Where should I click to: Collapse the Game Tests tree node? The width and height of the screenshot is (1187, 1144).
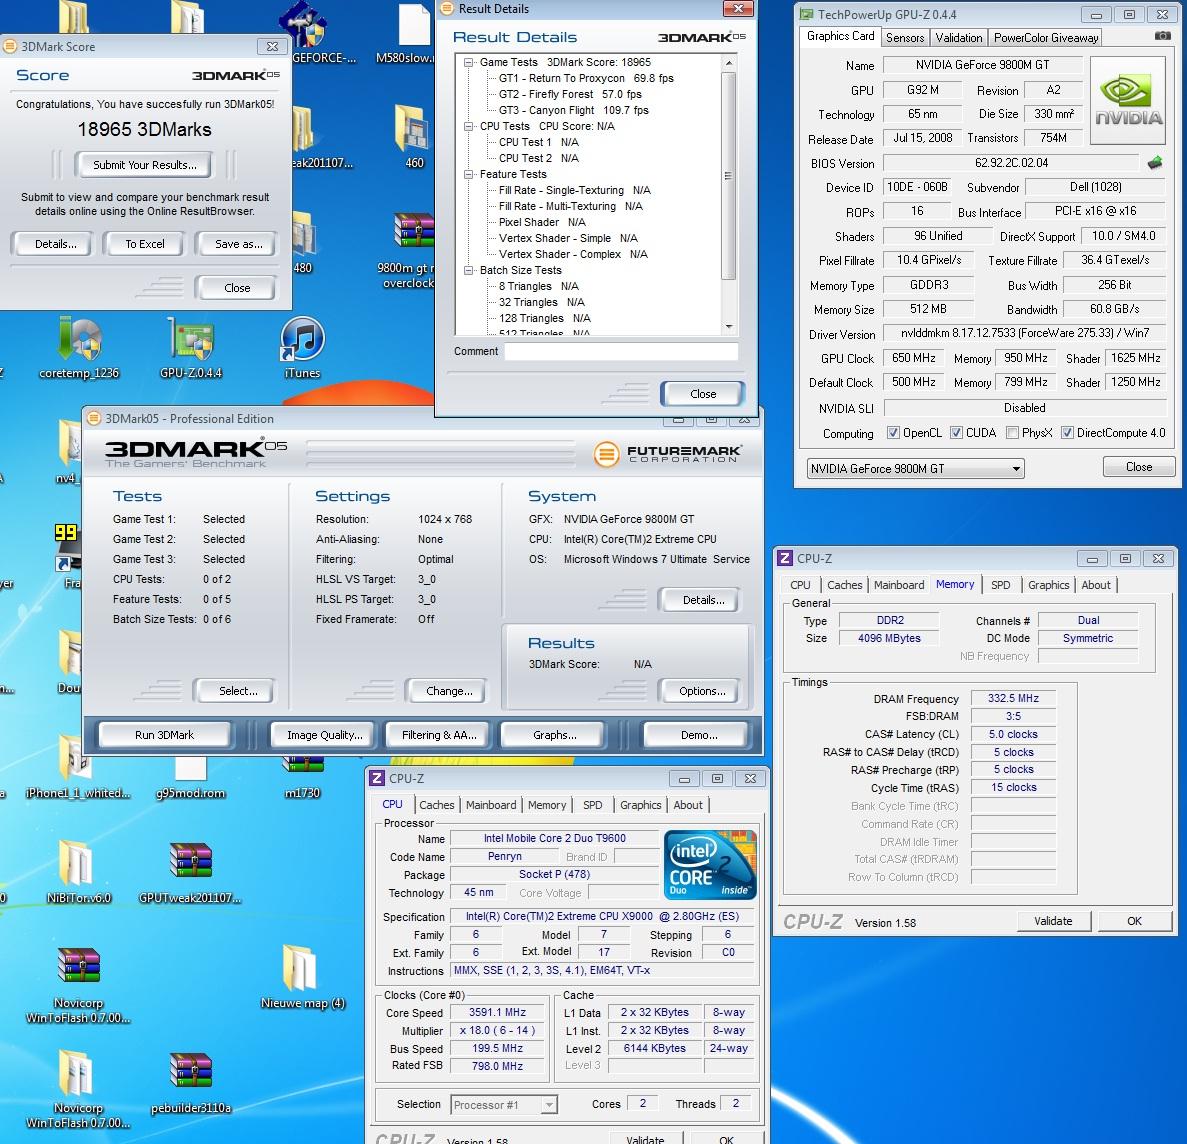469,62
